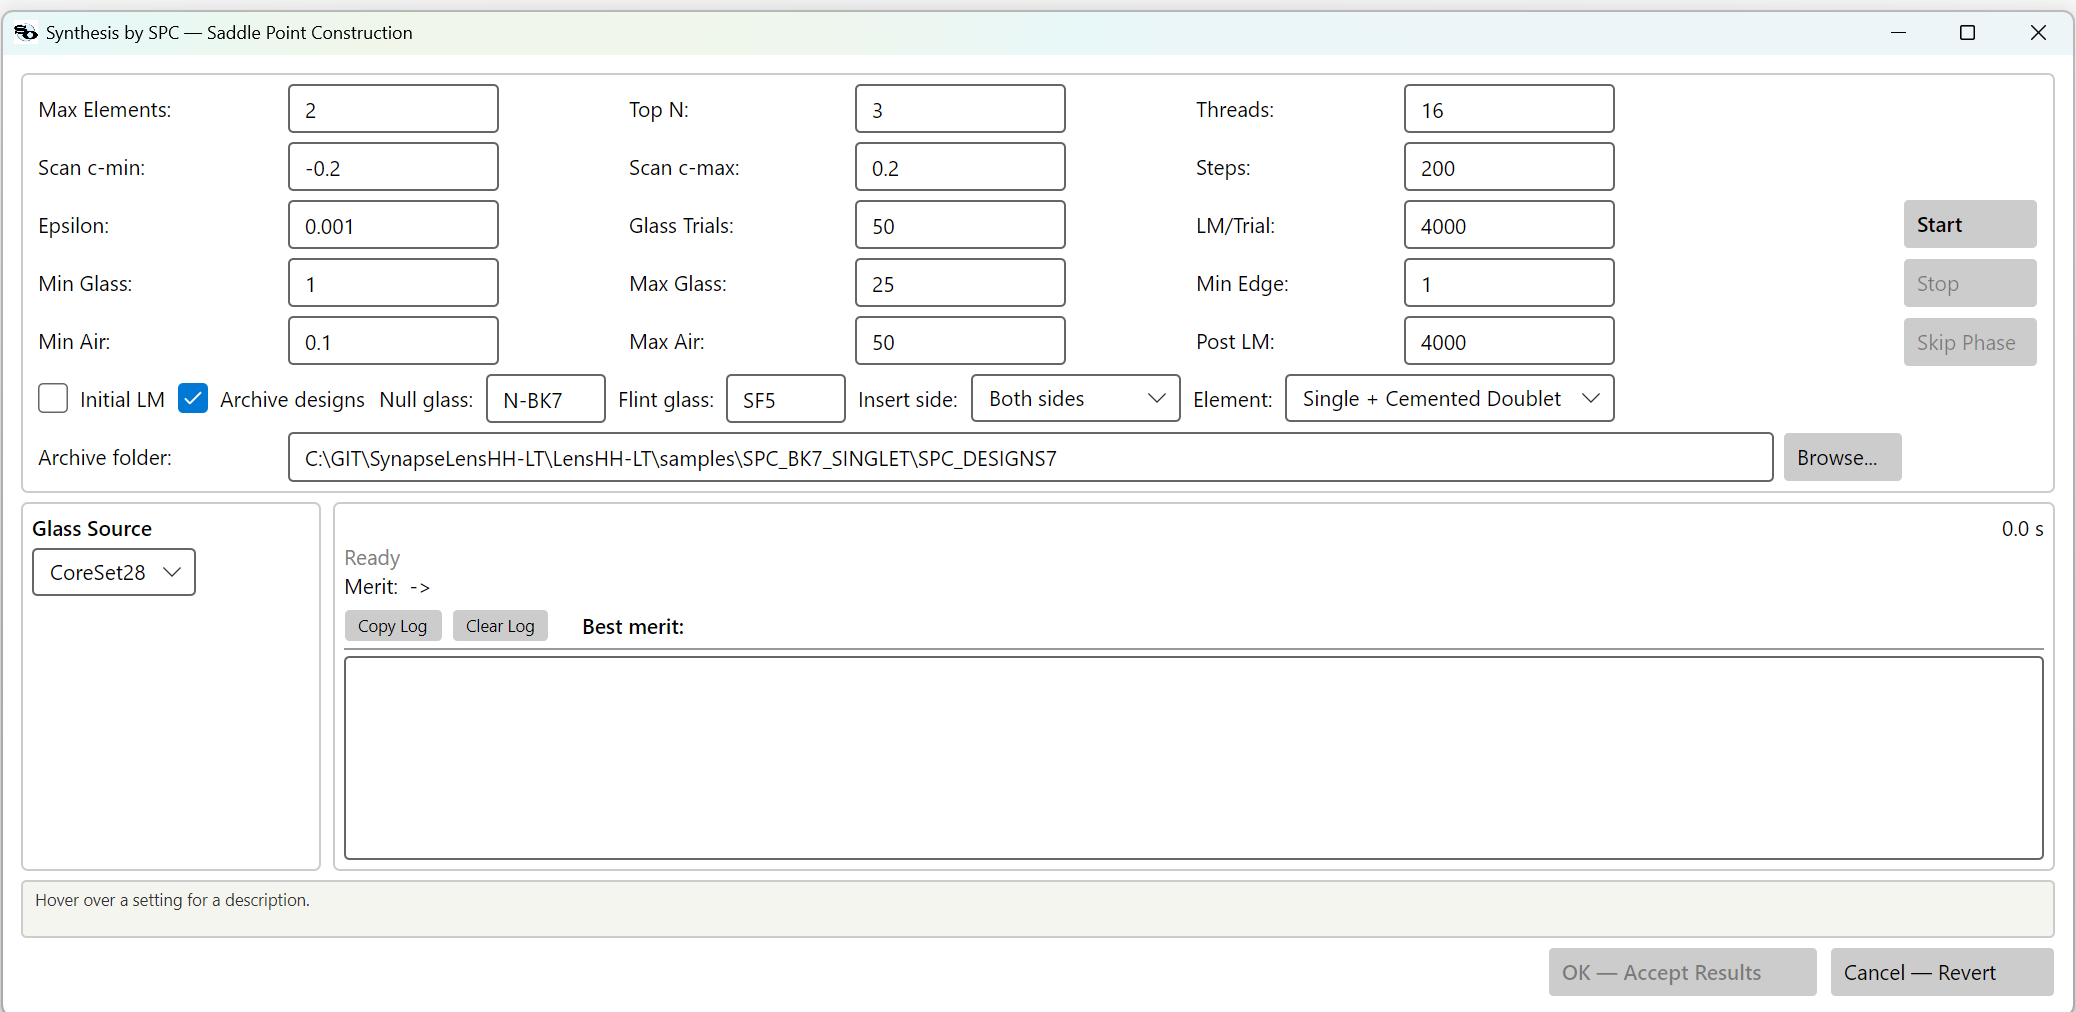Click the Null glass N-BK7 field
Image resolution: width=2076 pixels, height=1012 pixels.
pyautogui.click(x=546, y=399)
